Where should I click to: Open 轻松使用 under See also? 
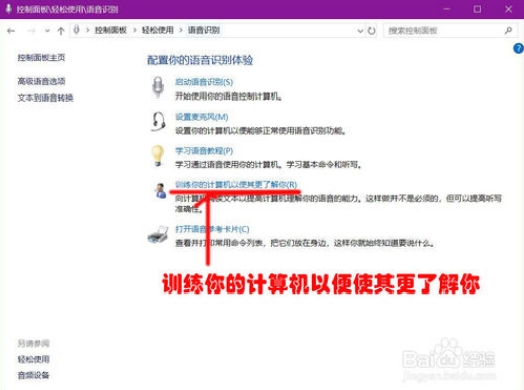(x=33, y=359)
